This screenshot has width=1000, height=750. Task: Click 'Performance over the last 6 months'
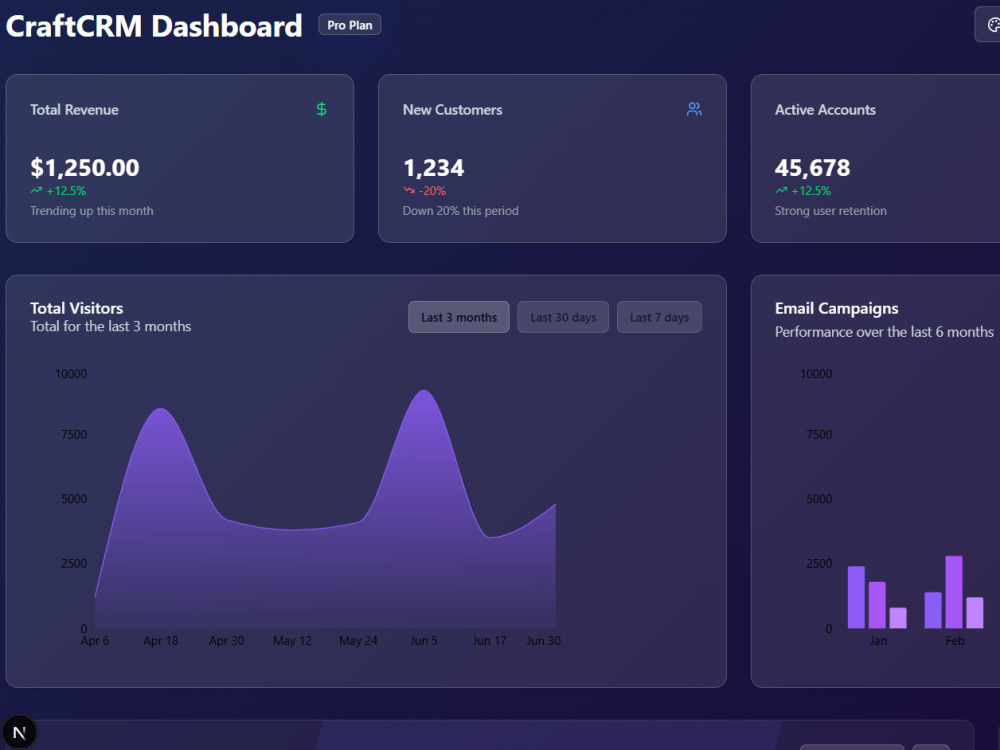(884, 332)
